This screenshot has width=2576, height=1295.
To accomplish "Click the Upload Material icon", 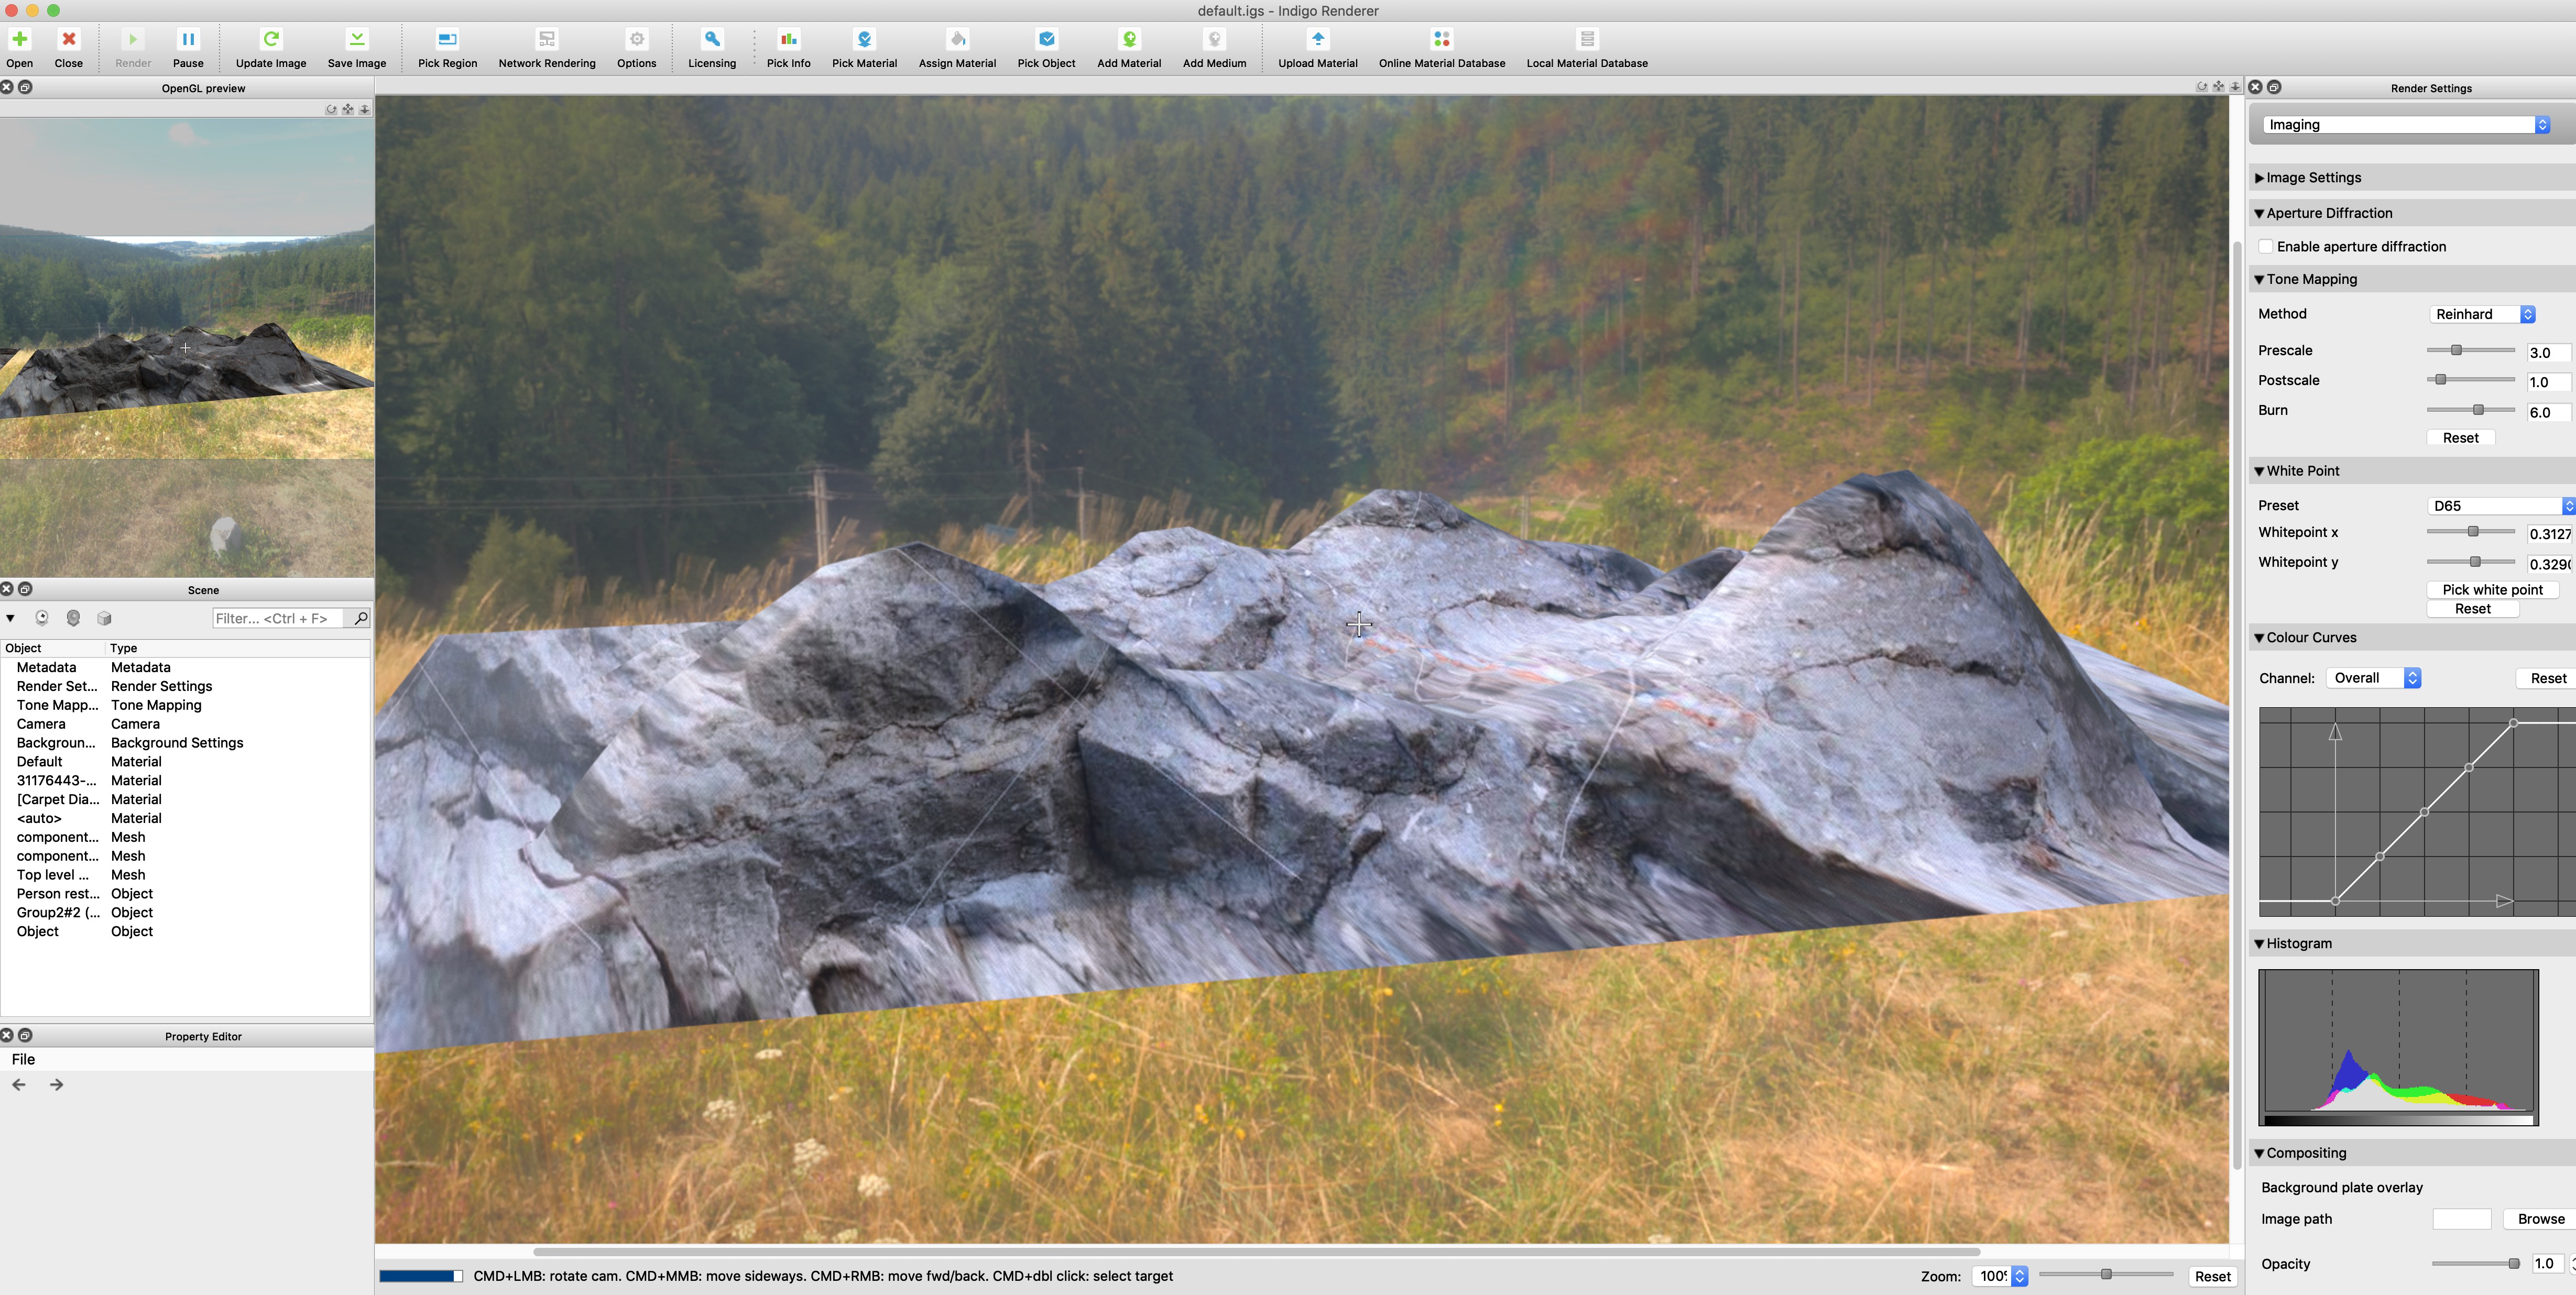I will click(x=1317, y=40).
